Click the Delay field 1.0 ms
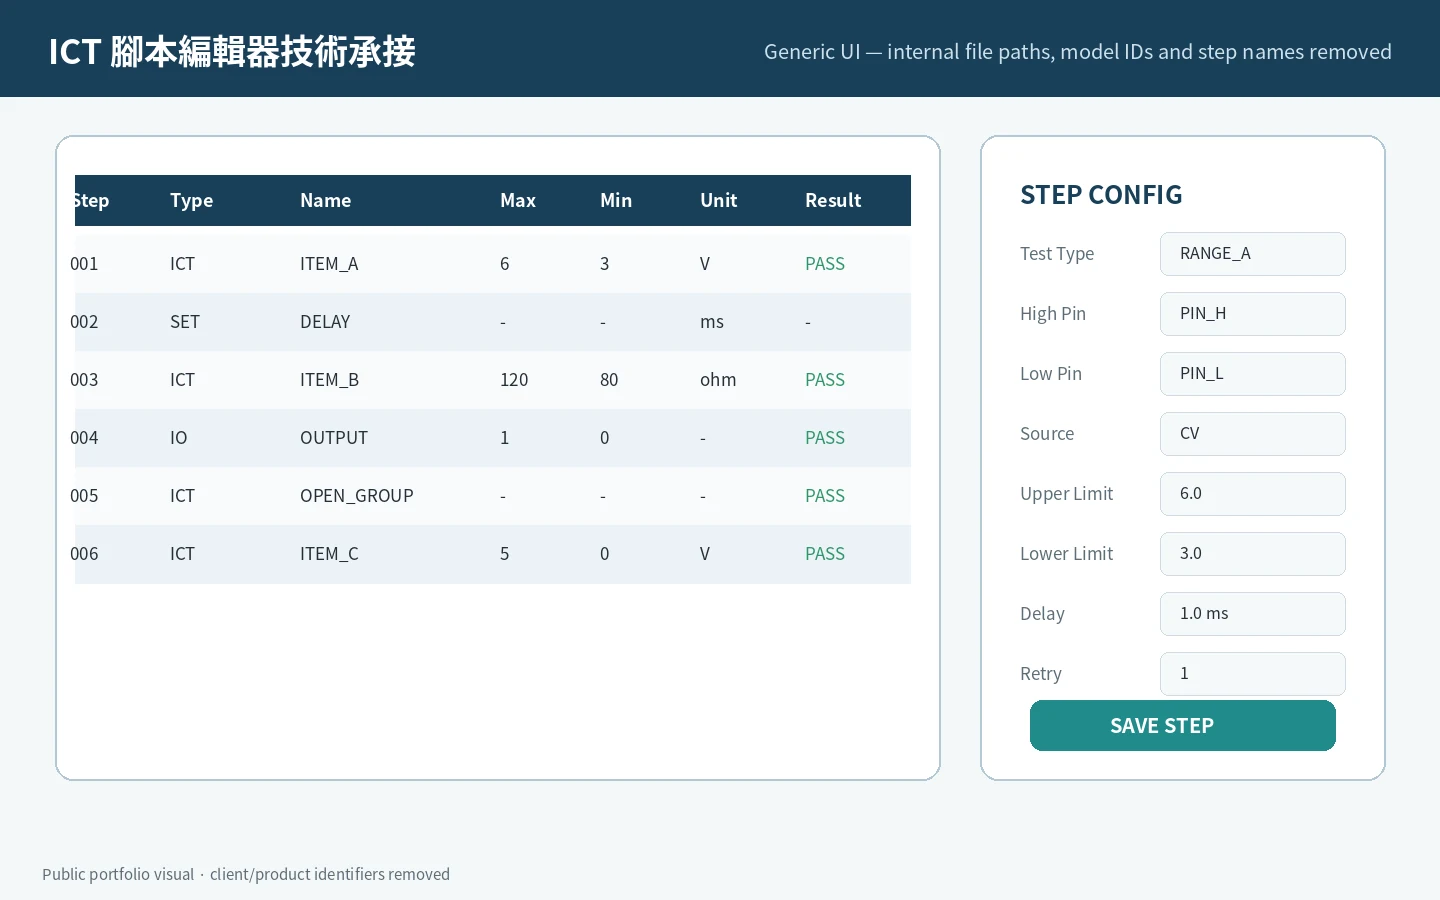This screenshot has width=1440, height=900. [1253, 614]
